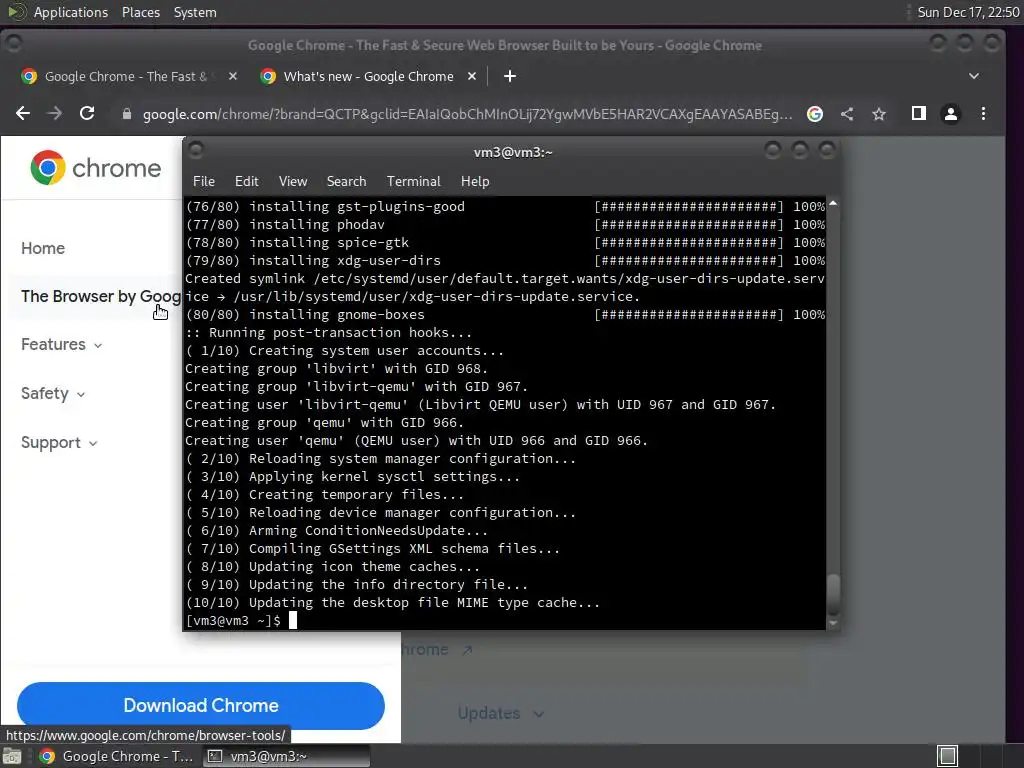This screenshot has height=768, width=1024.
Task: Open Chrome three-dot menu
Action: pyautogui.click(x=984, y=114)
